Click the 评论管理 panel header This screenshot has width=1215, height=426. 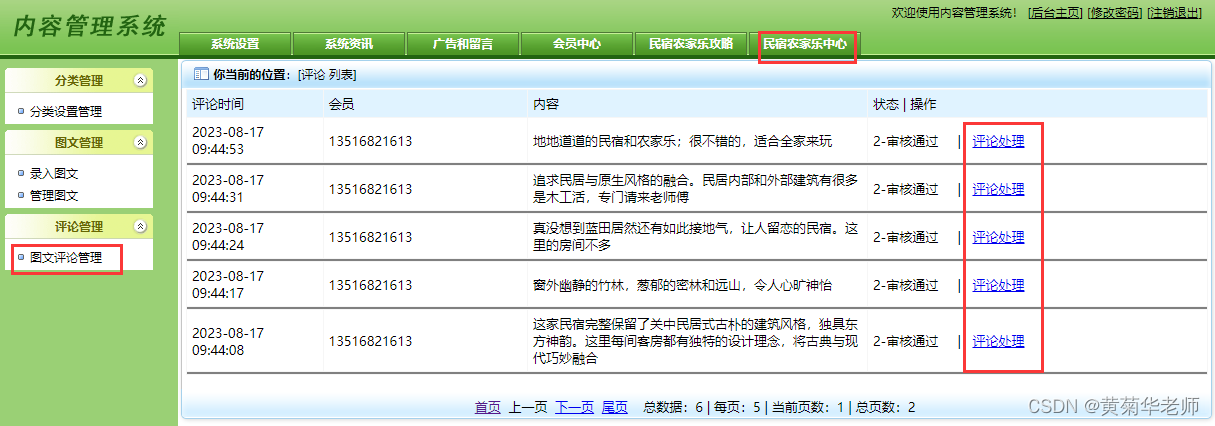(x=79, y=227)
